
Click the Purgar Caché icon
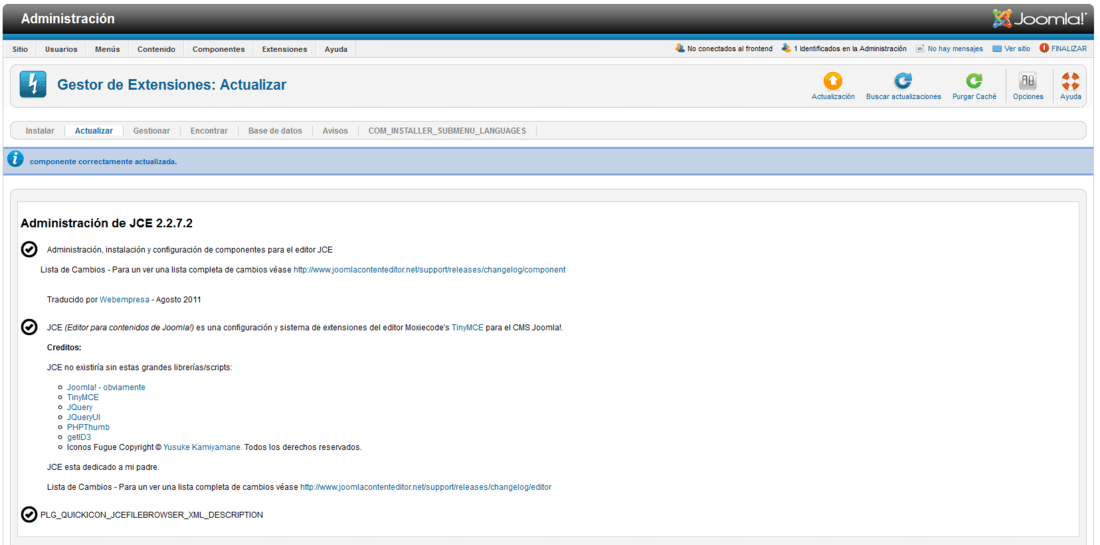tap(974, 81)
